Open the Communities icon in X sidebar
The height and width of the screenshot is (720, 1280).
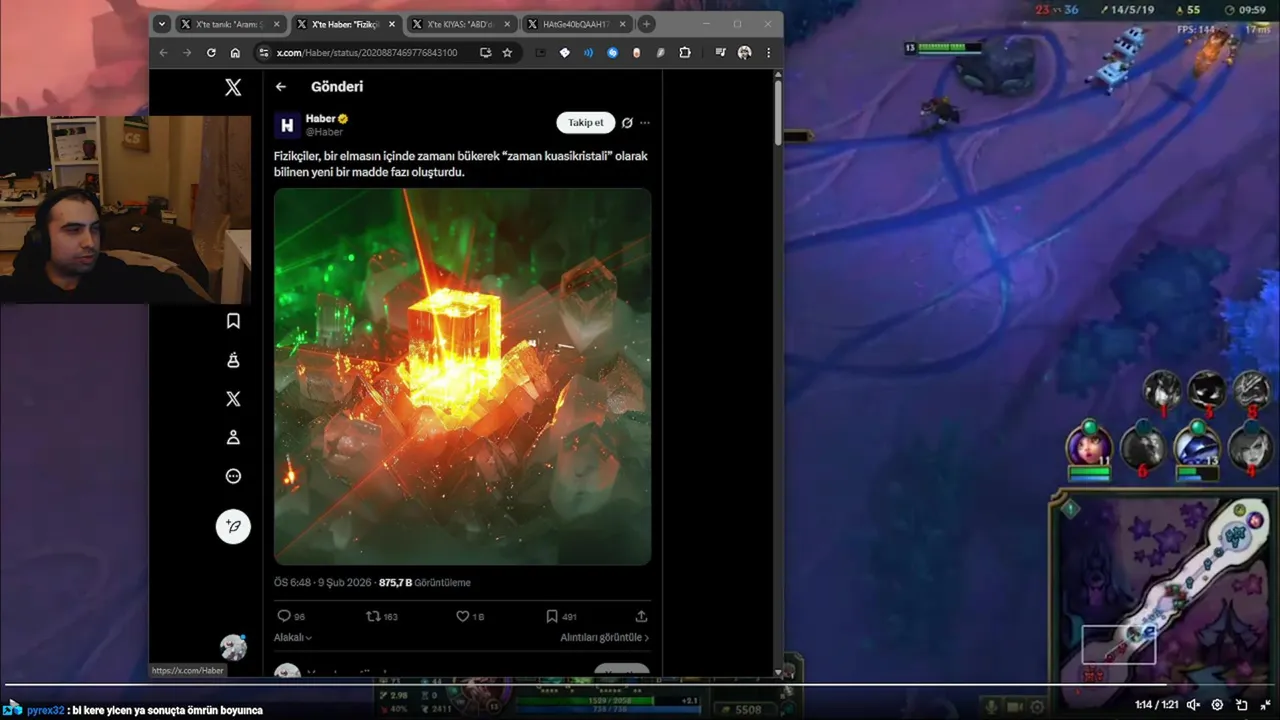(x=233, y=360)
